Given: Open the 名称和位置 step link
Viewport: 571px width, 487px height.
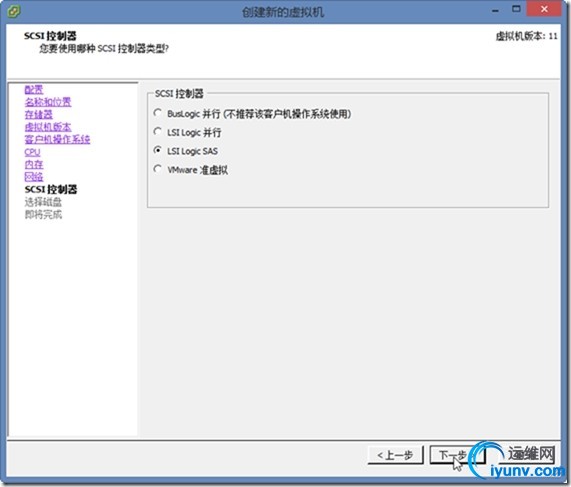Looking at the screenshot, I should pyautogui.click(x=48, y=102).
